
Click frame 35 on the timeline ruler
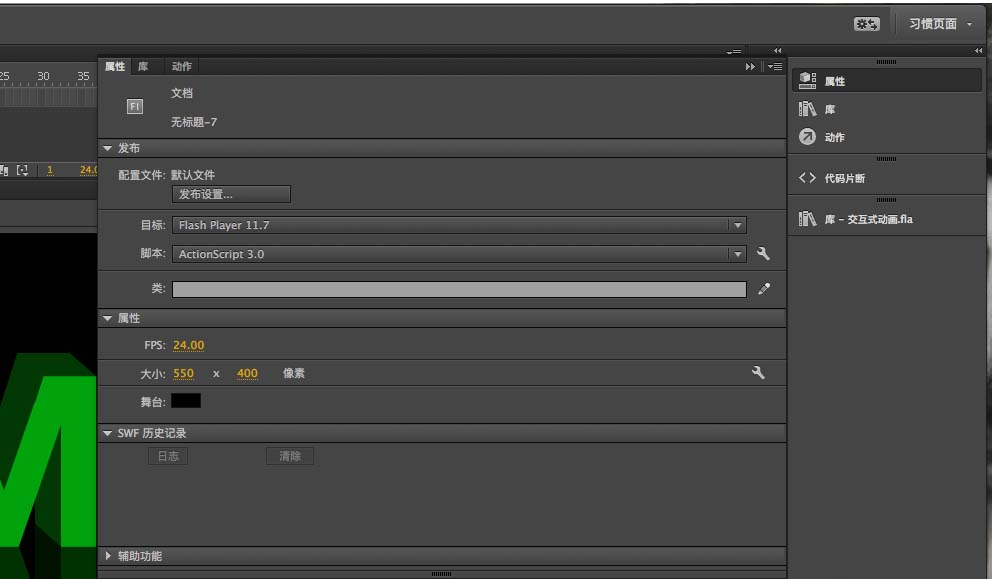point(84,76)
